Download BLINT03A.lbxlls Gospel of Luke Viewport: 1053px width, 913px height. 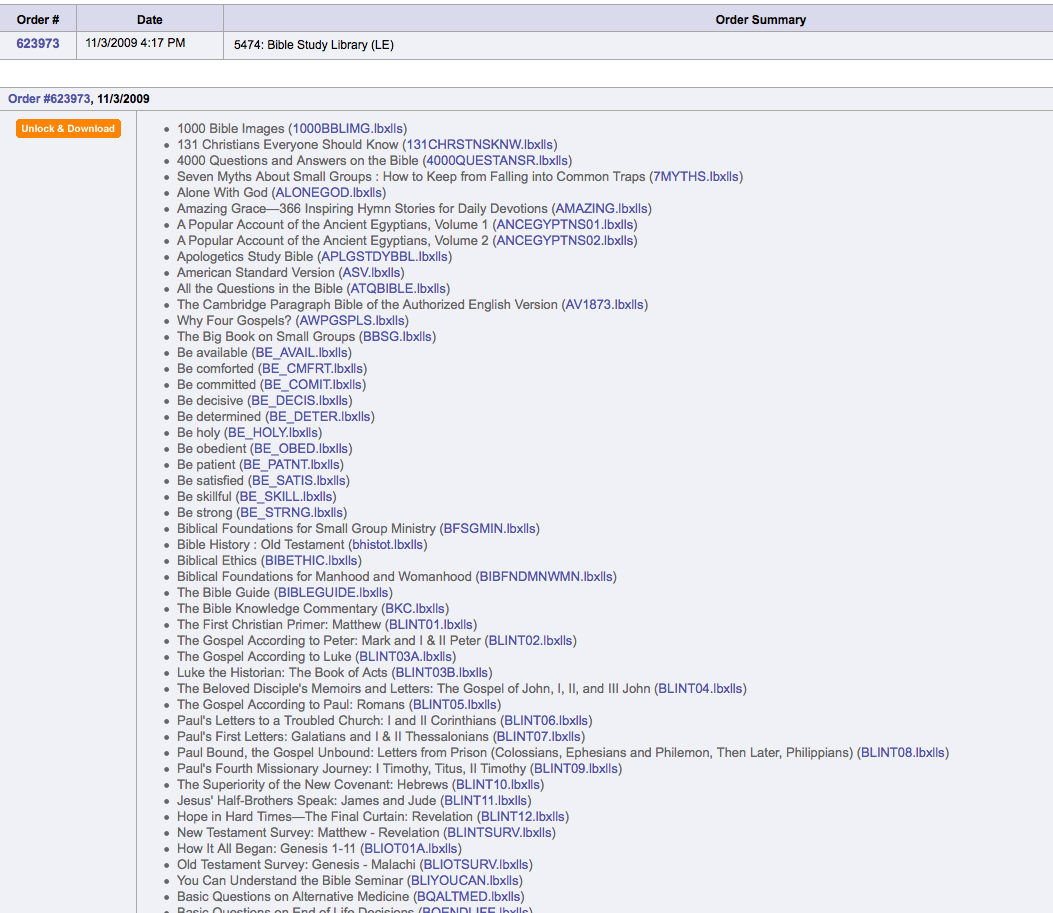406,657
